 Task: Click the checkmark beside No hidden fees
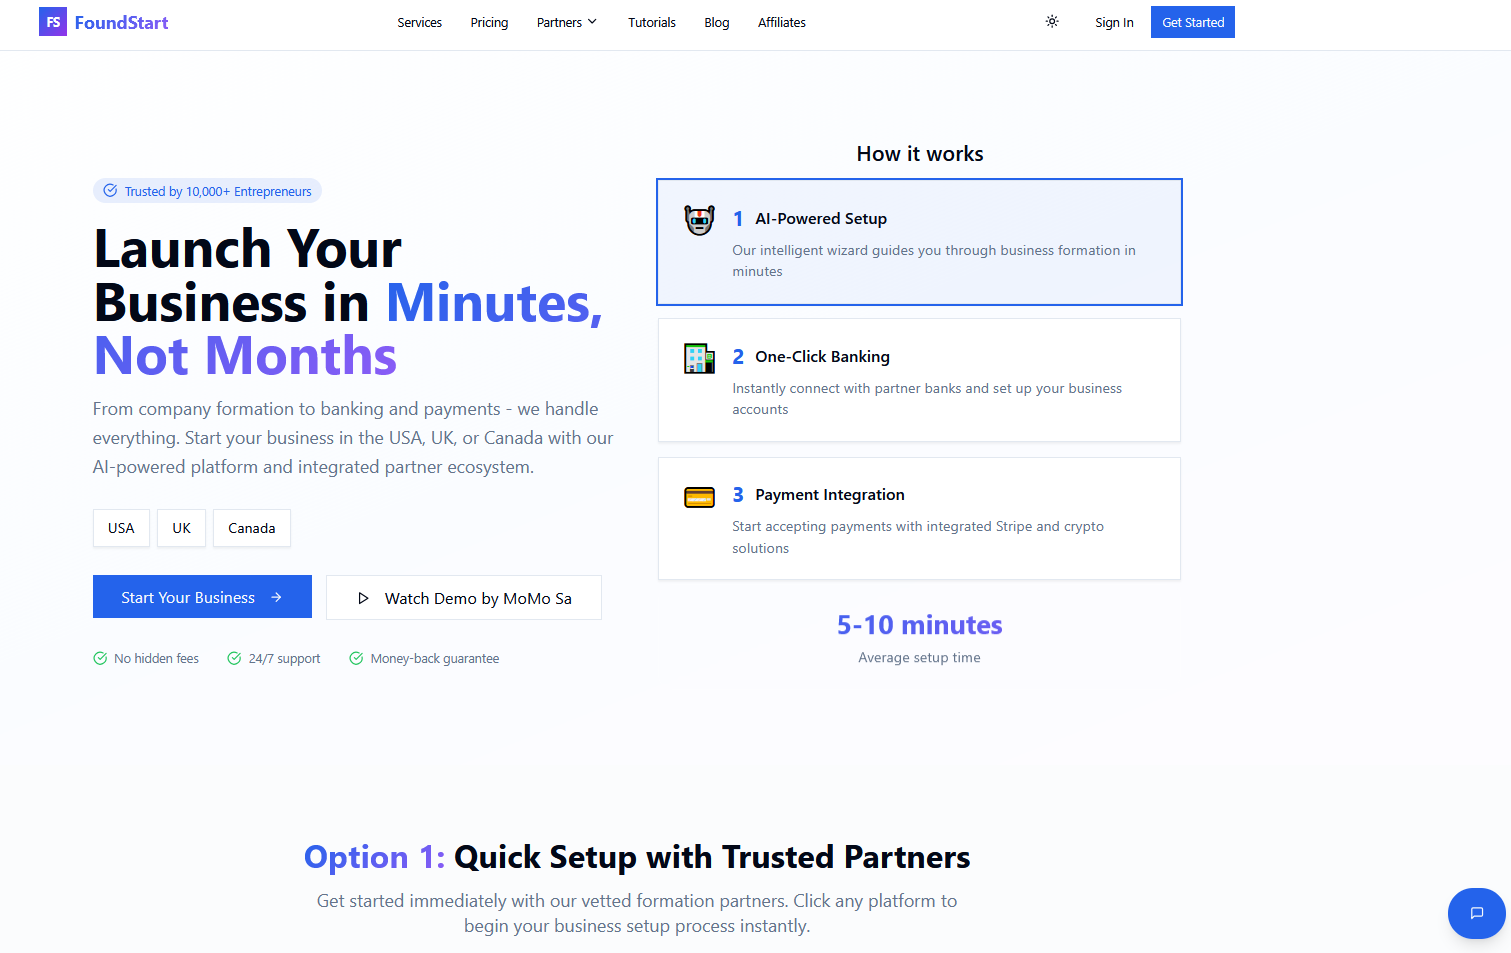100,658
